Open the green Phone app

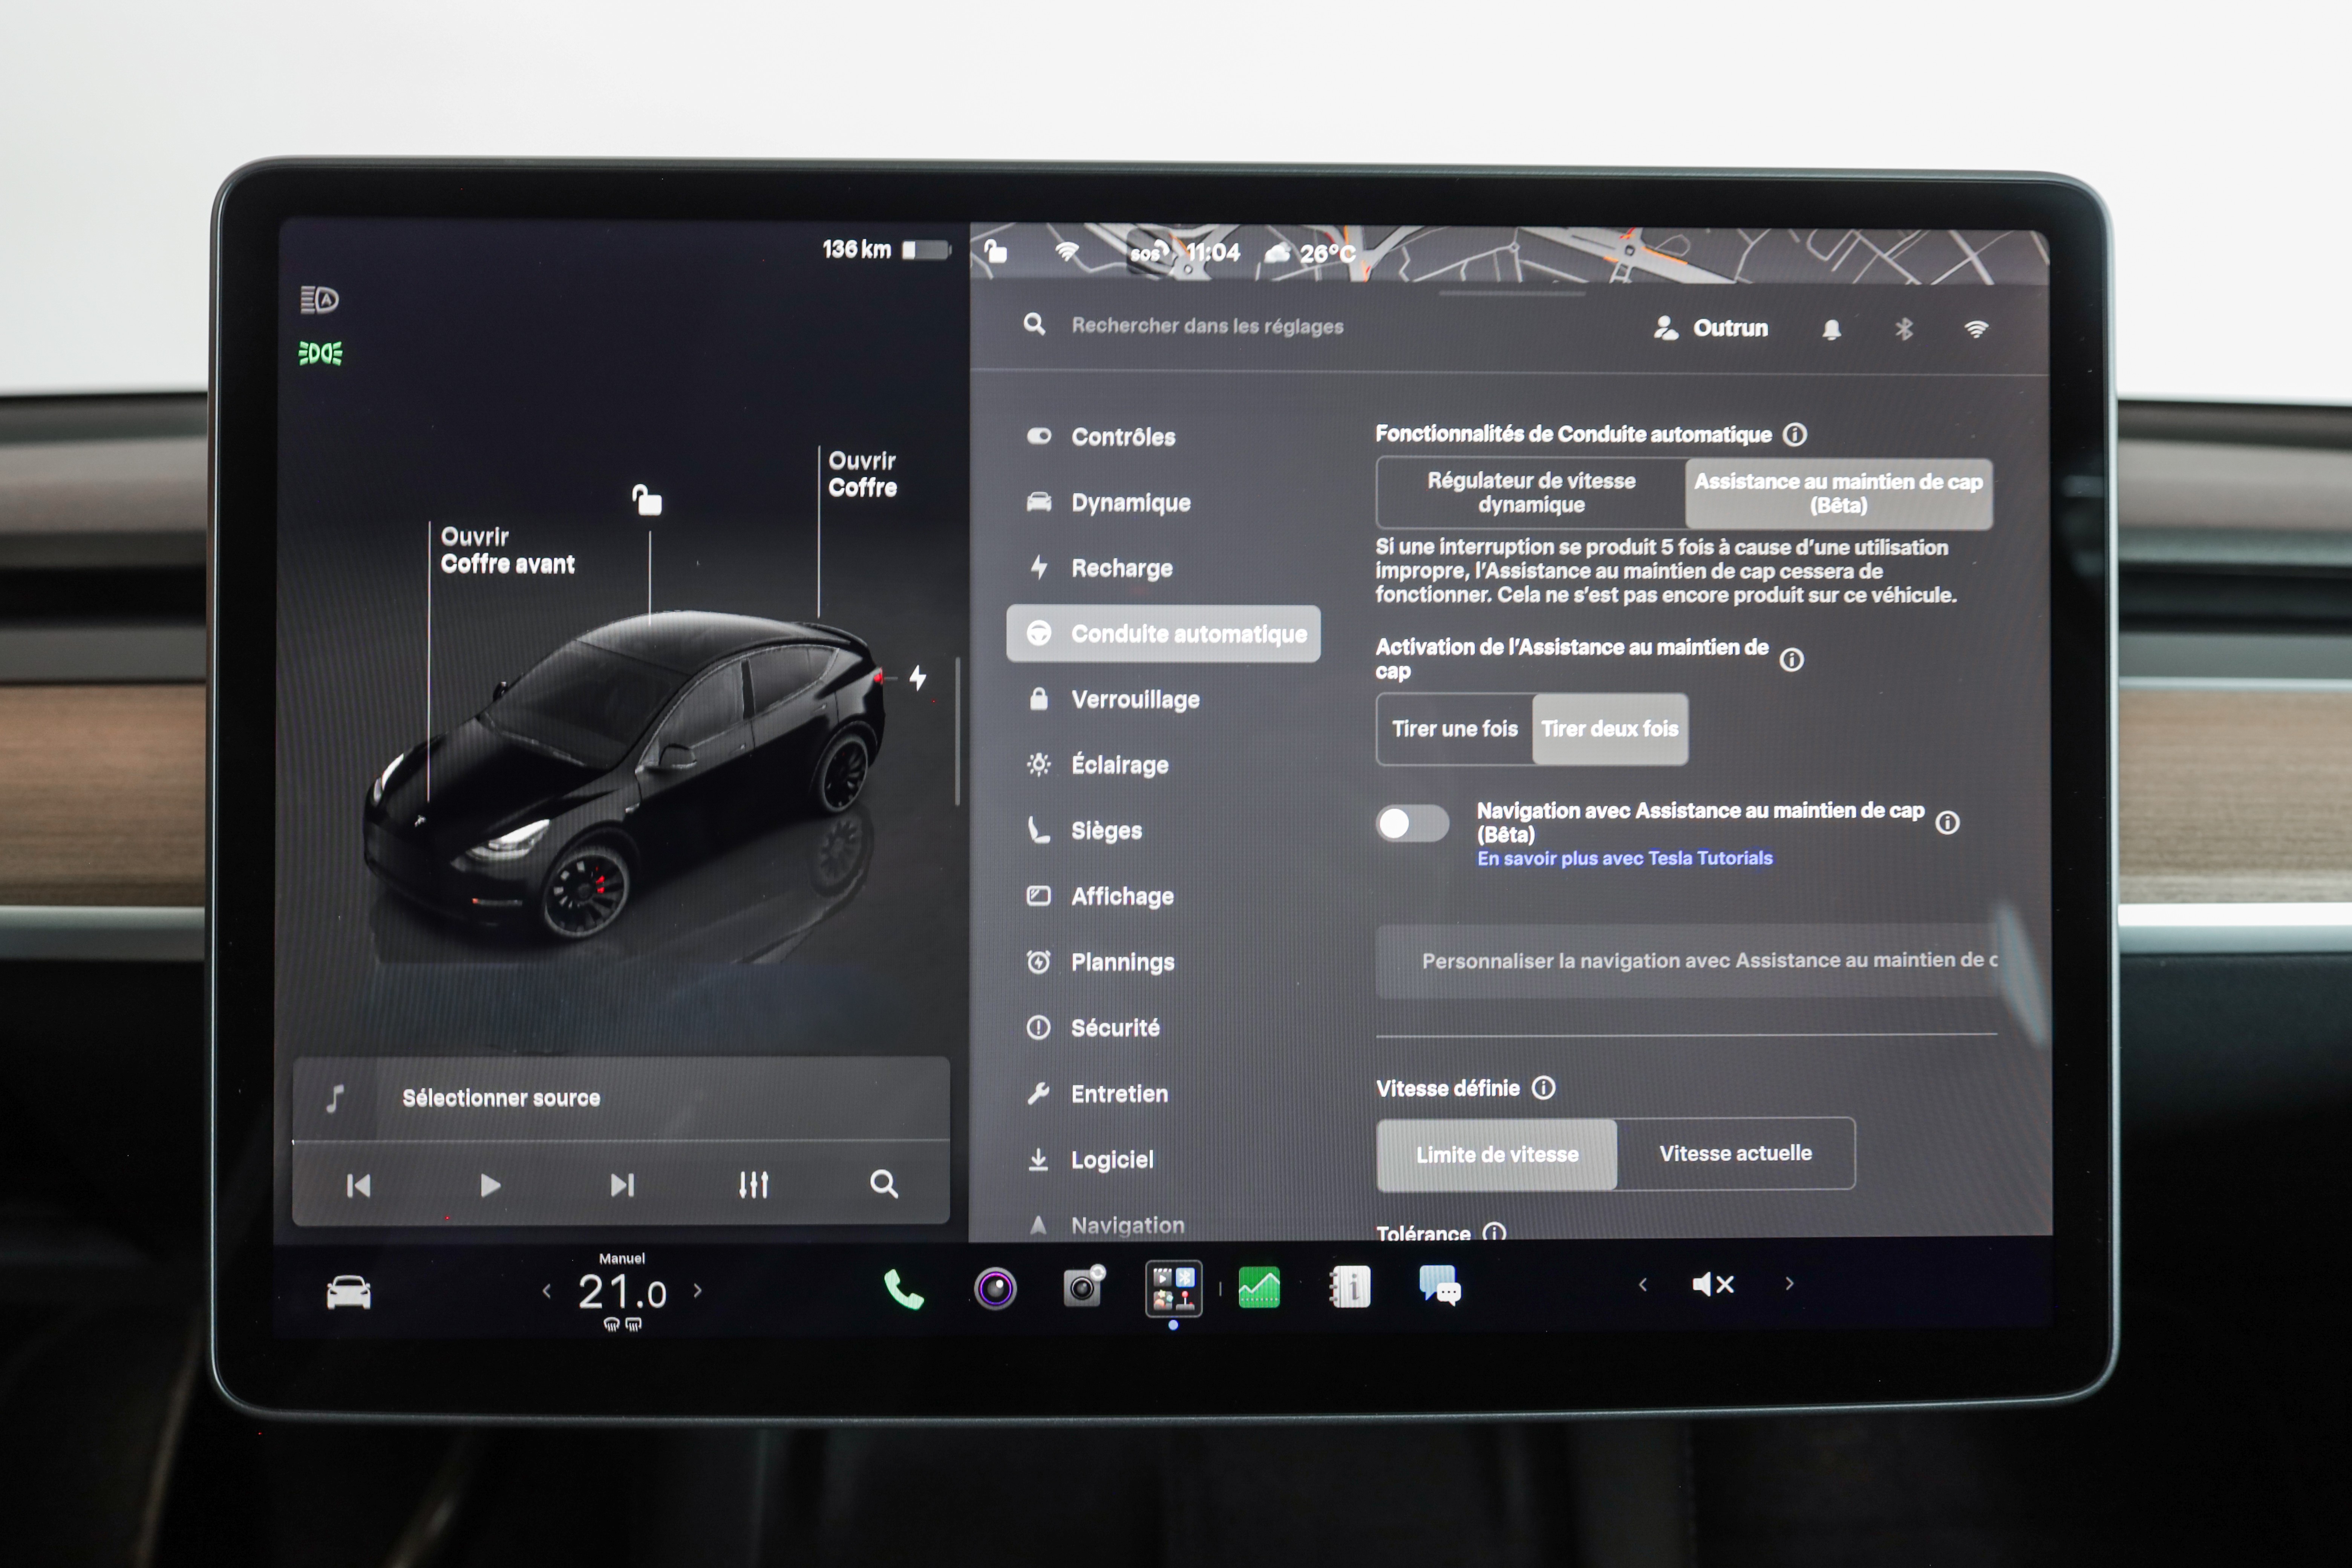903,1289
